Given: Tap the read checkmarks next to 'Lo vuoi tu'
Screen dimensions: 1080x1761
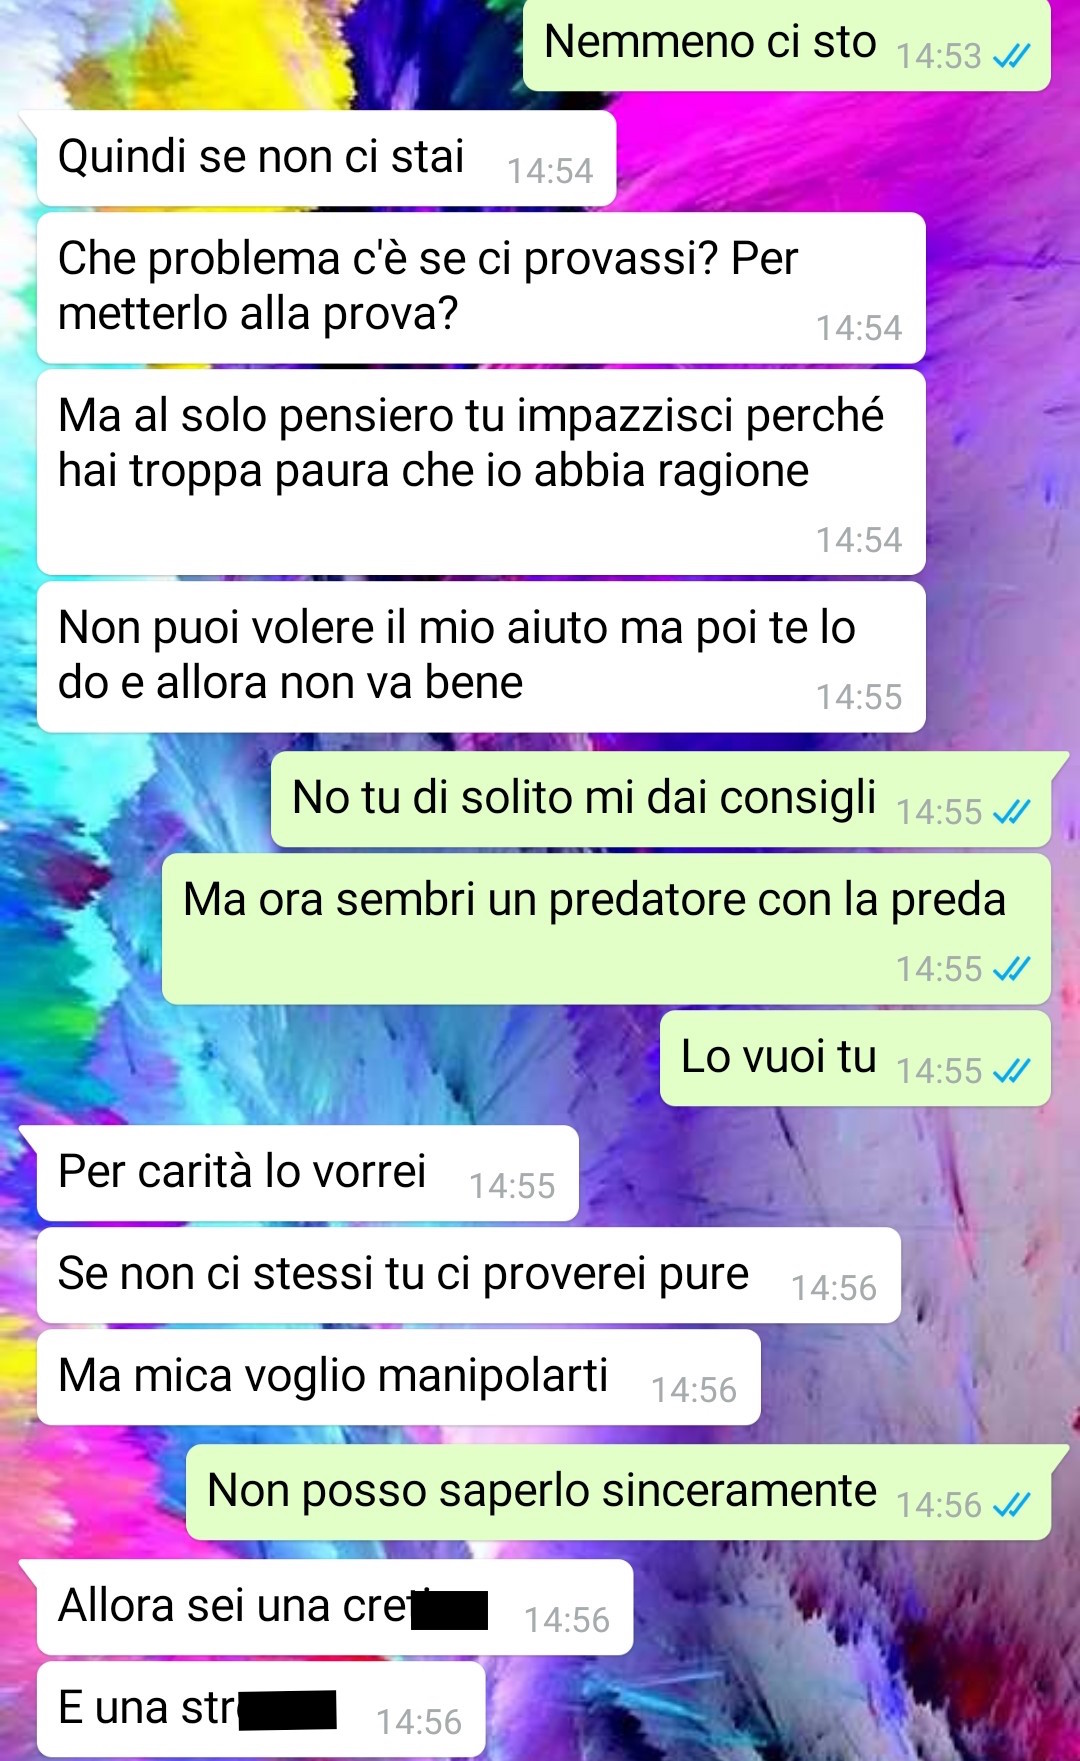Looking at the screenshot, I should point(1011,1071).
